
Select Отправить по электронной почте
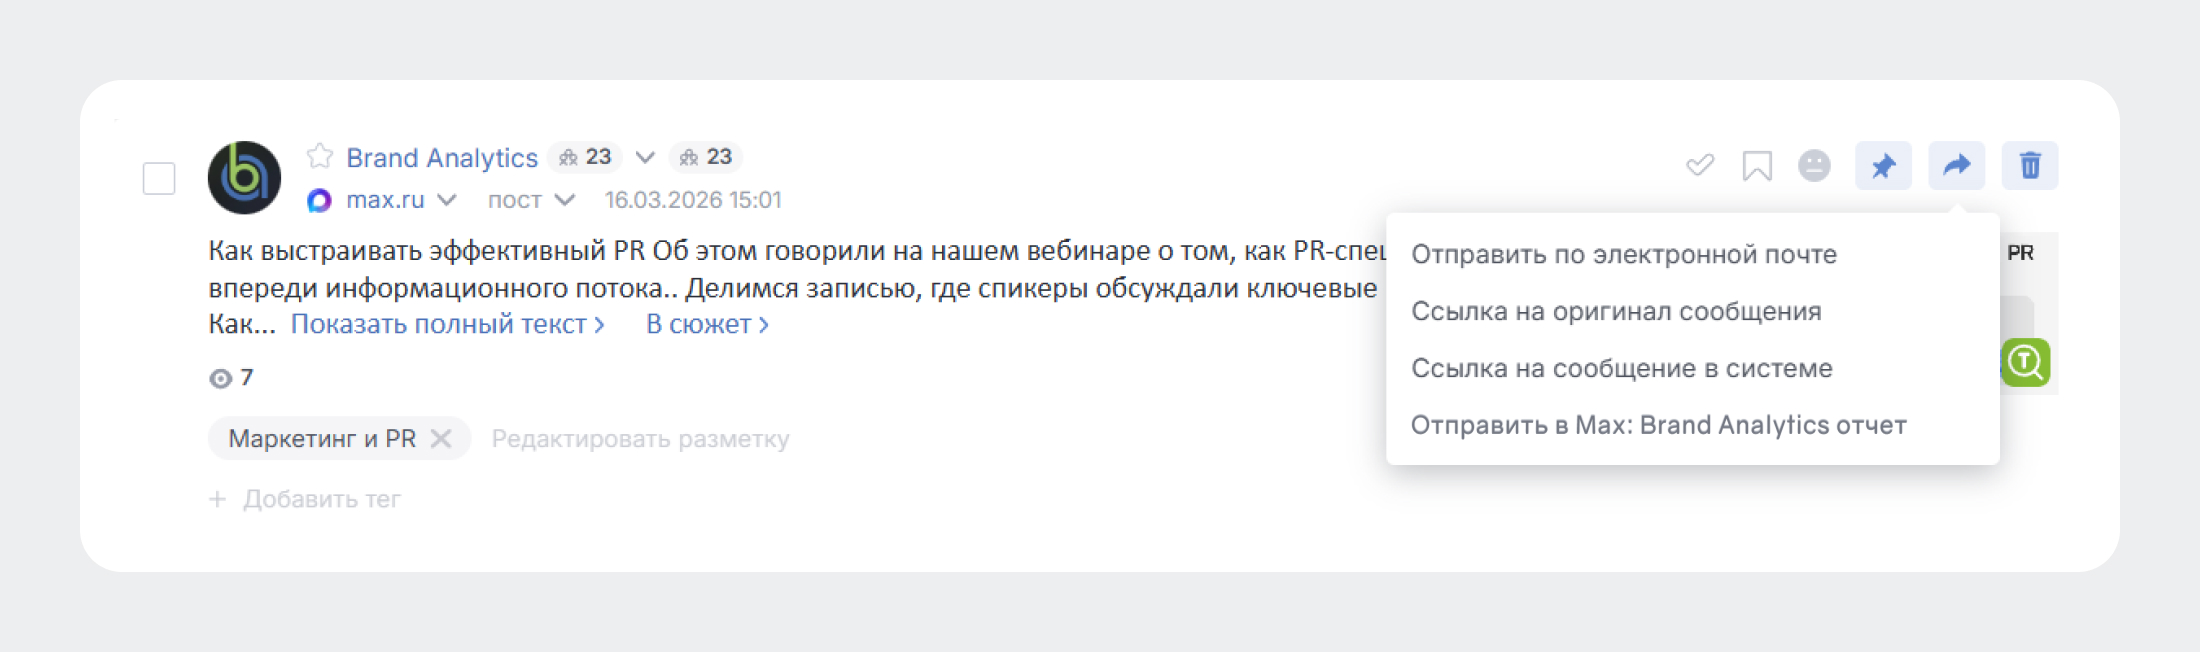click(x=1624, y=253)
